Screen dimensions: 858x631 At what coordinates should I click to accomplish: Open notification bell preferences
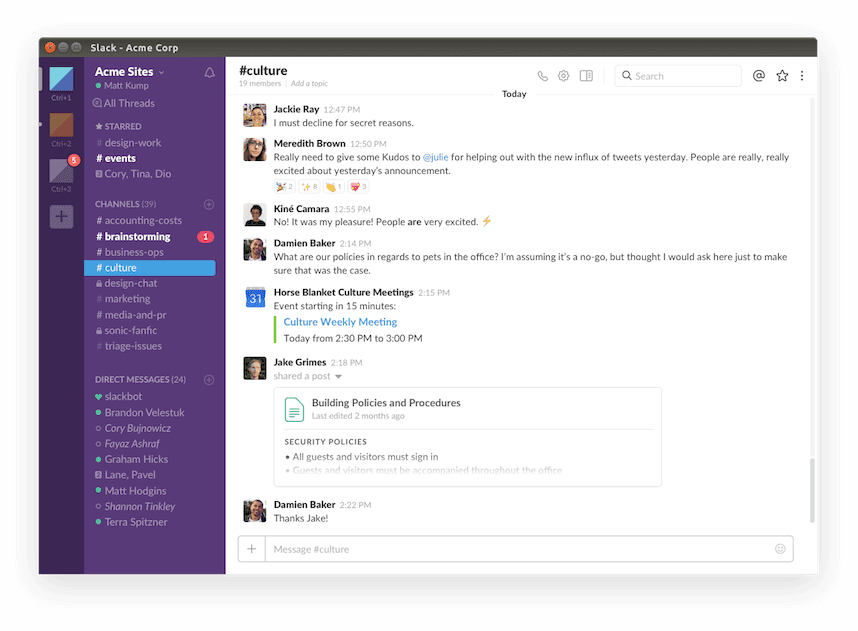coord(210,72)
